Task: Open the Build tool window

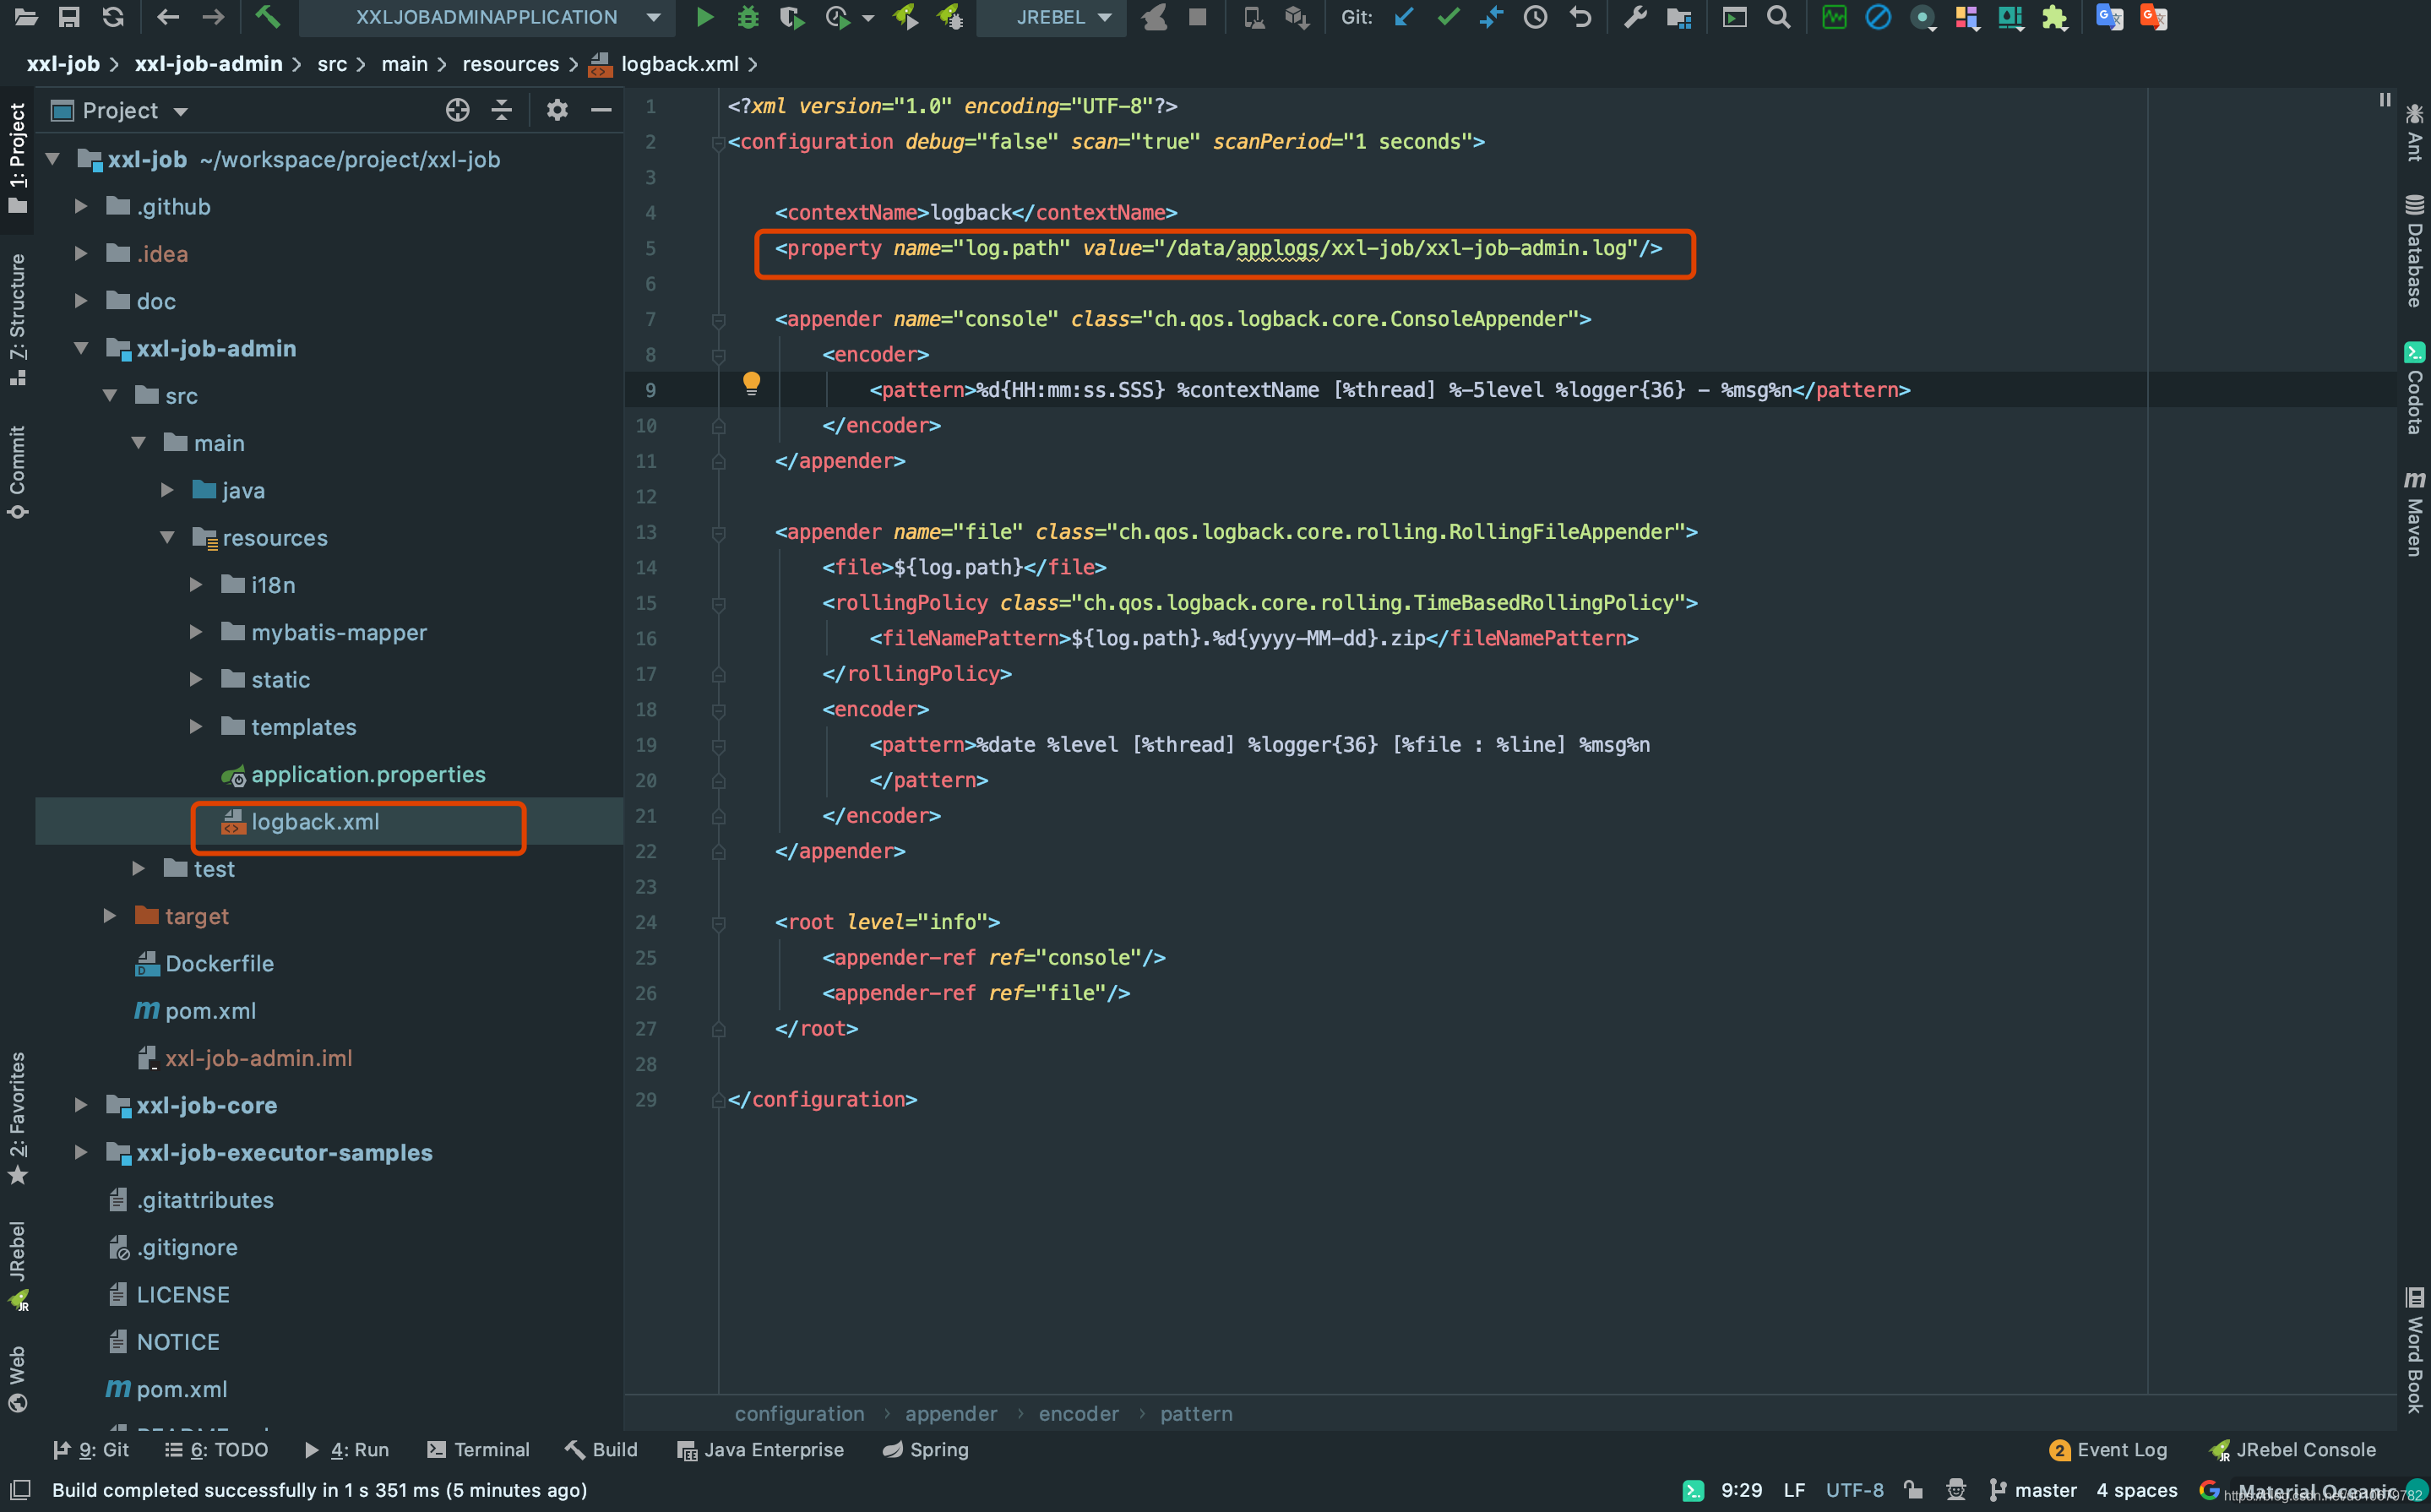Action: click(601, 1450)
